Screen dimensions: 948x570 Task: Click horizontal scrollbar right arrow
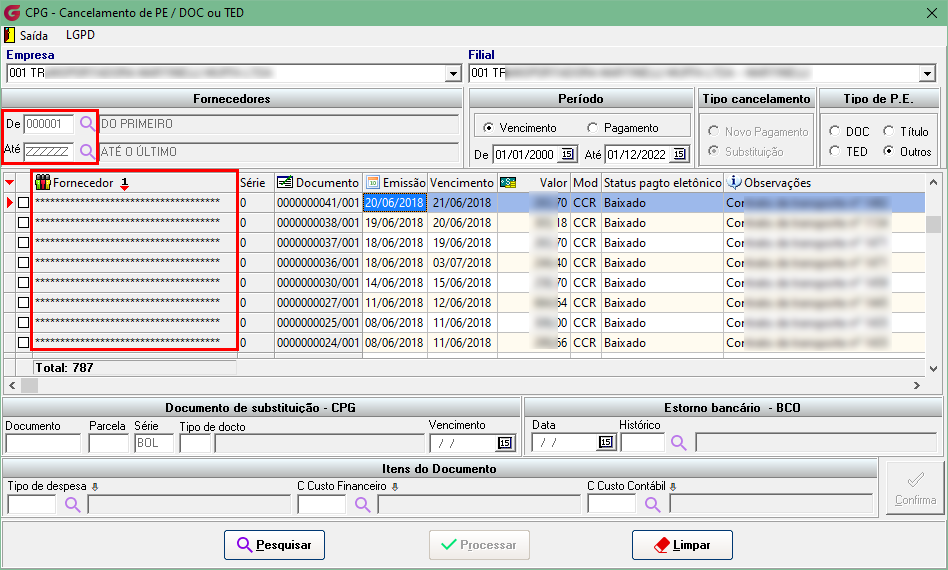click(x=917, y=385)
